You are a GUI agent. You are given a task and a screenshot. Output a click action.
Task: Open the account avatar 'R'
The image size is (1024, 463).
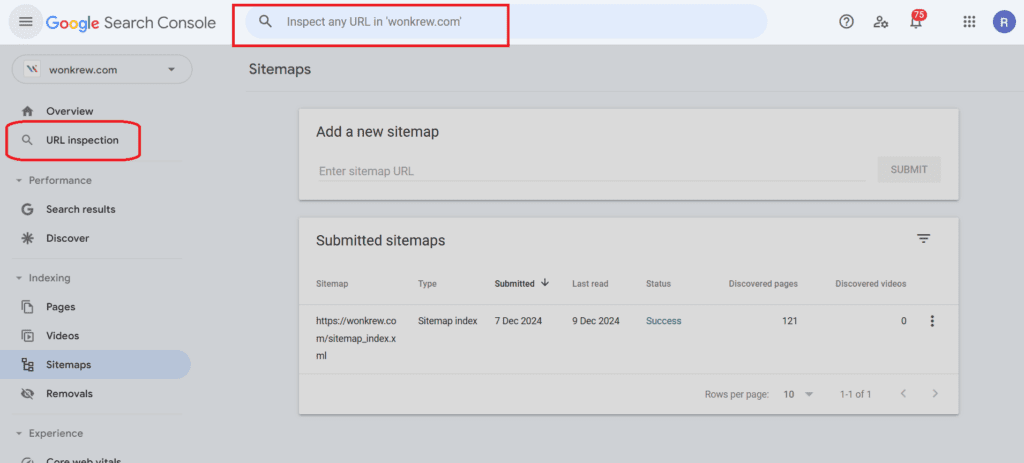(1004, 22)
